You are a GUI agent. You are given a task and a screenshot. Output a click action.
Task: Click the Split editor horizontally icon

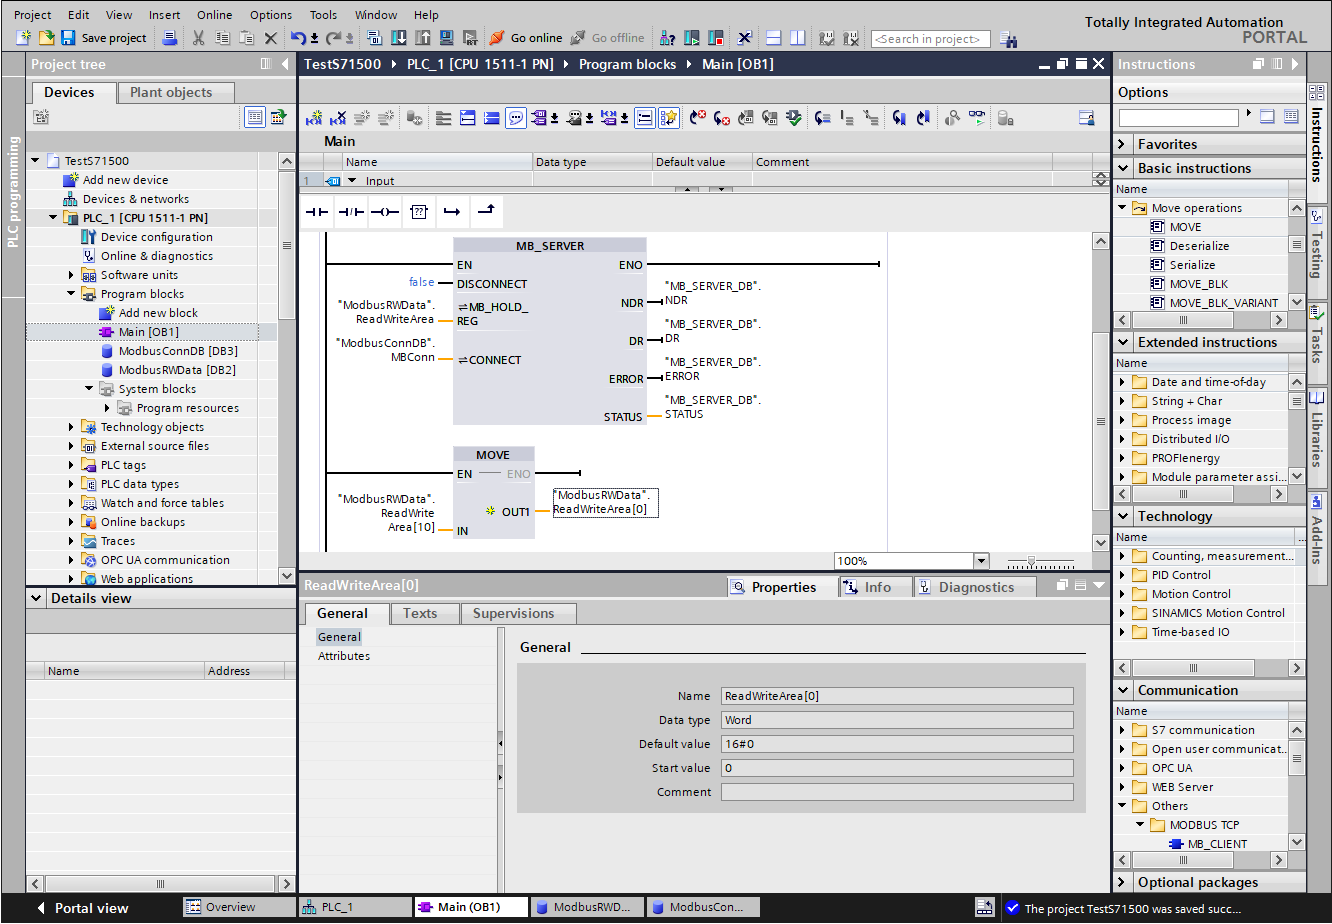(773, 38)
